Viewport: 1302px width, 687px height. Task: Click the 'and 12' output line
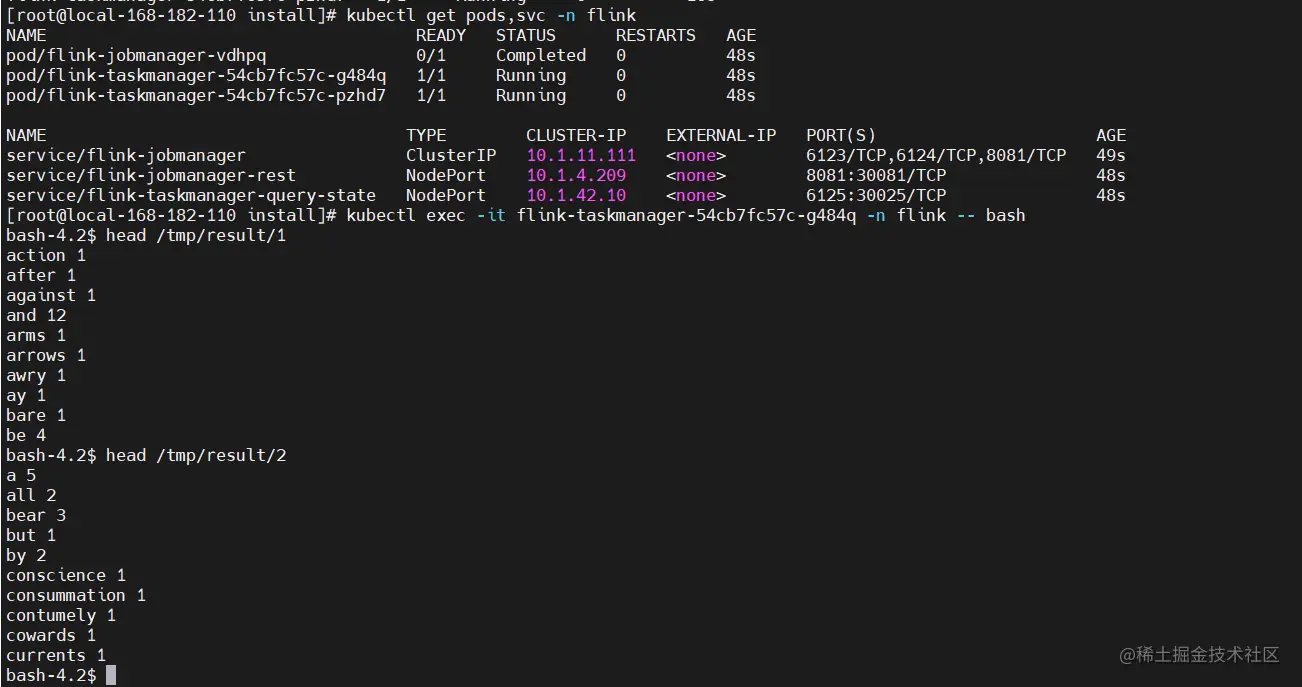[x=36, y=316]
